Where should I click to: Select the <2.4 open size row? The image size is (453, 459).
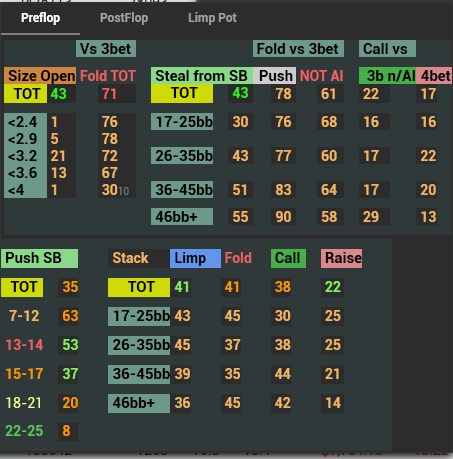click(26, 122)
